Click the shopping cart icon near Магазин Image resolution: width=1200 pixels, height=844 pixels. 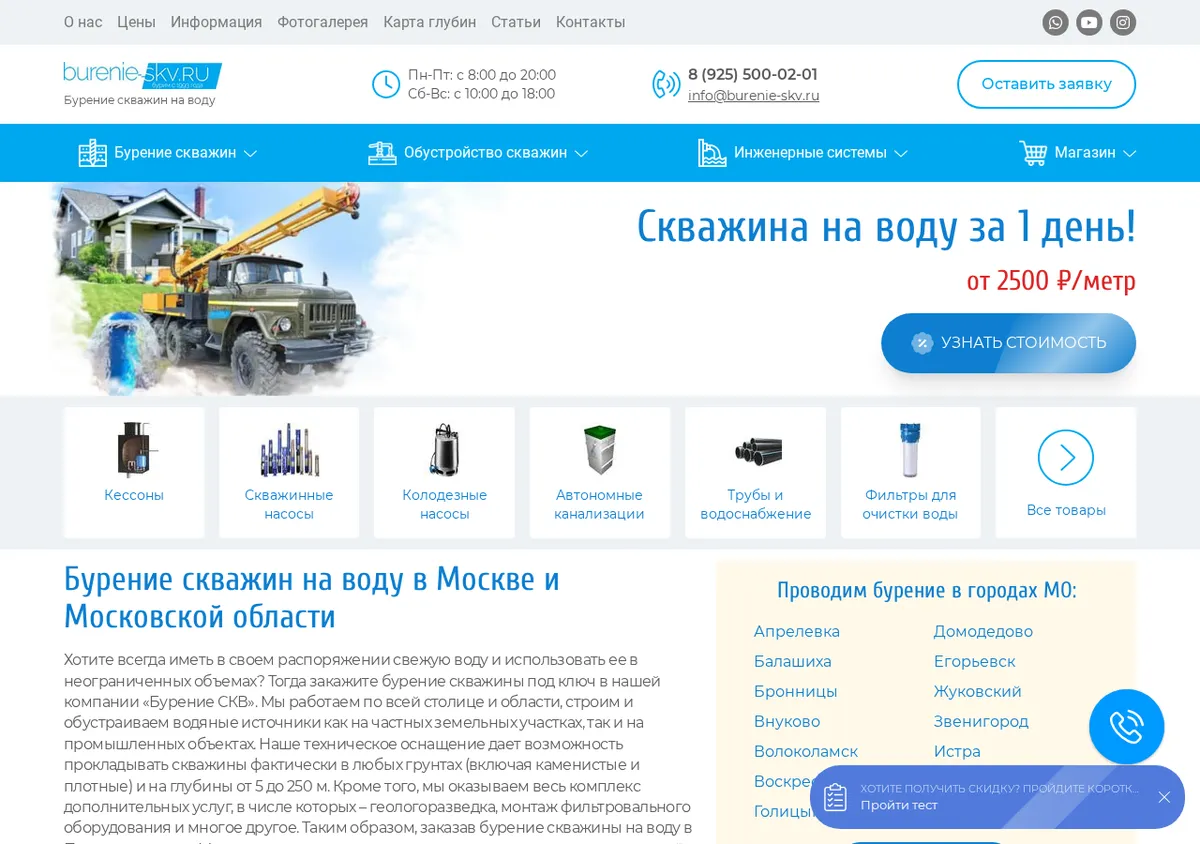(1033, 153)
